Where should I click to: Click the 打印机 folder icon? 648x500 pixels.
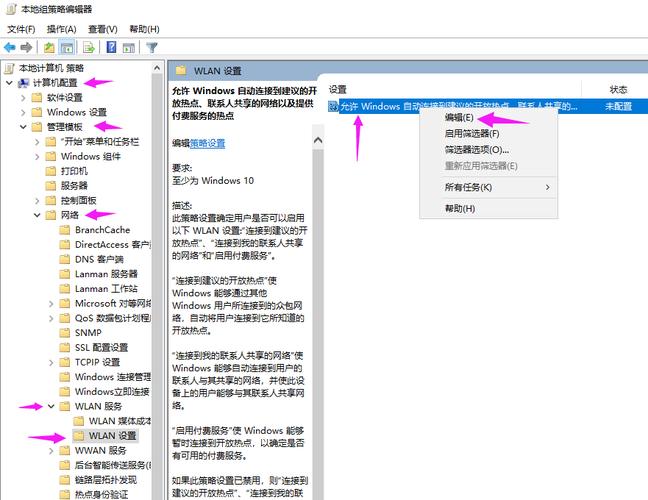click(x=51, y=171)
